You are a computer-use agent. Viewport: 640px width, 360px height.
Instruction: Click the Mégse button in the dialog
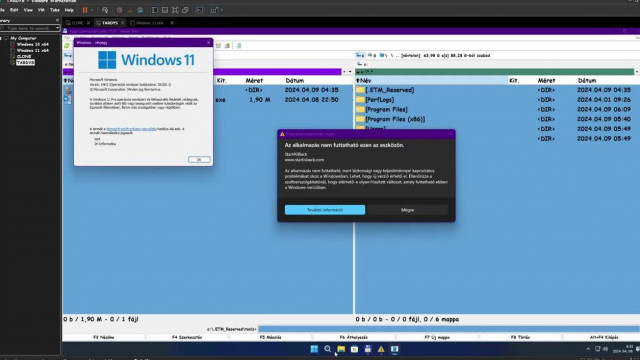coord(407,210)
